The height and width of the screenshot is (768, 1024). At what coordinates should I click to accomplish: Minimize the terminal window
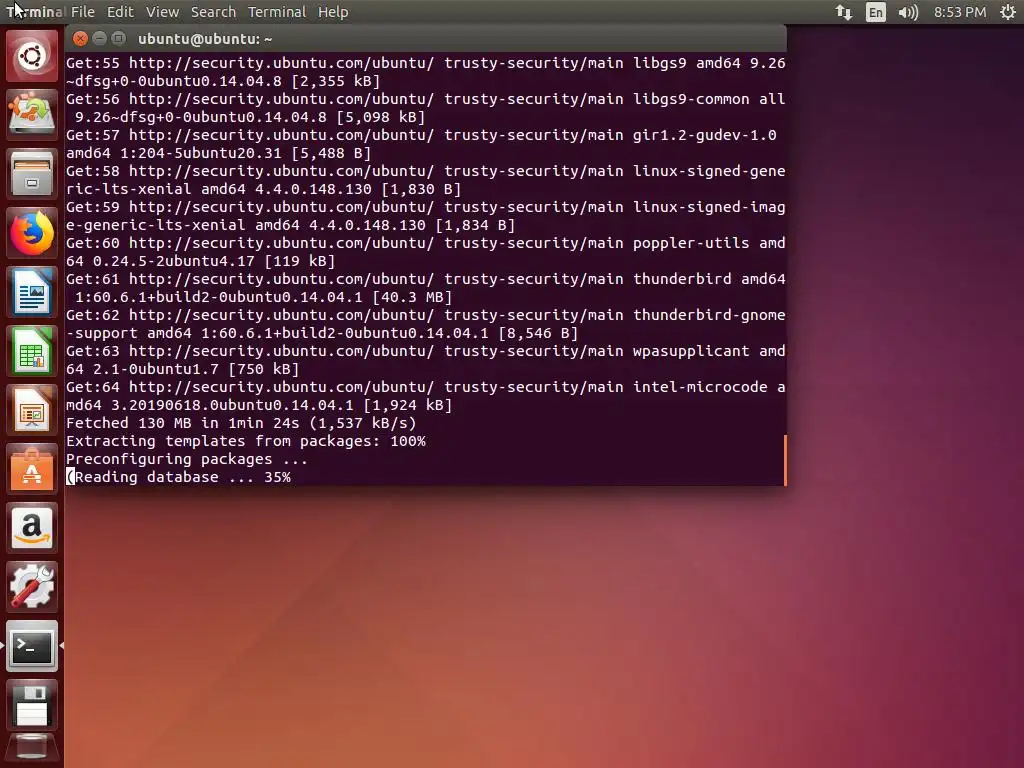[x=99, y=39]
